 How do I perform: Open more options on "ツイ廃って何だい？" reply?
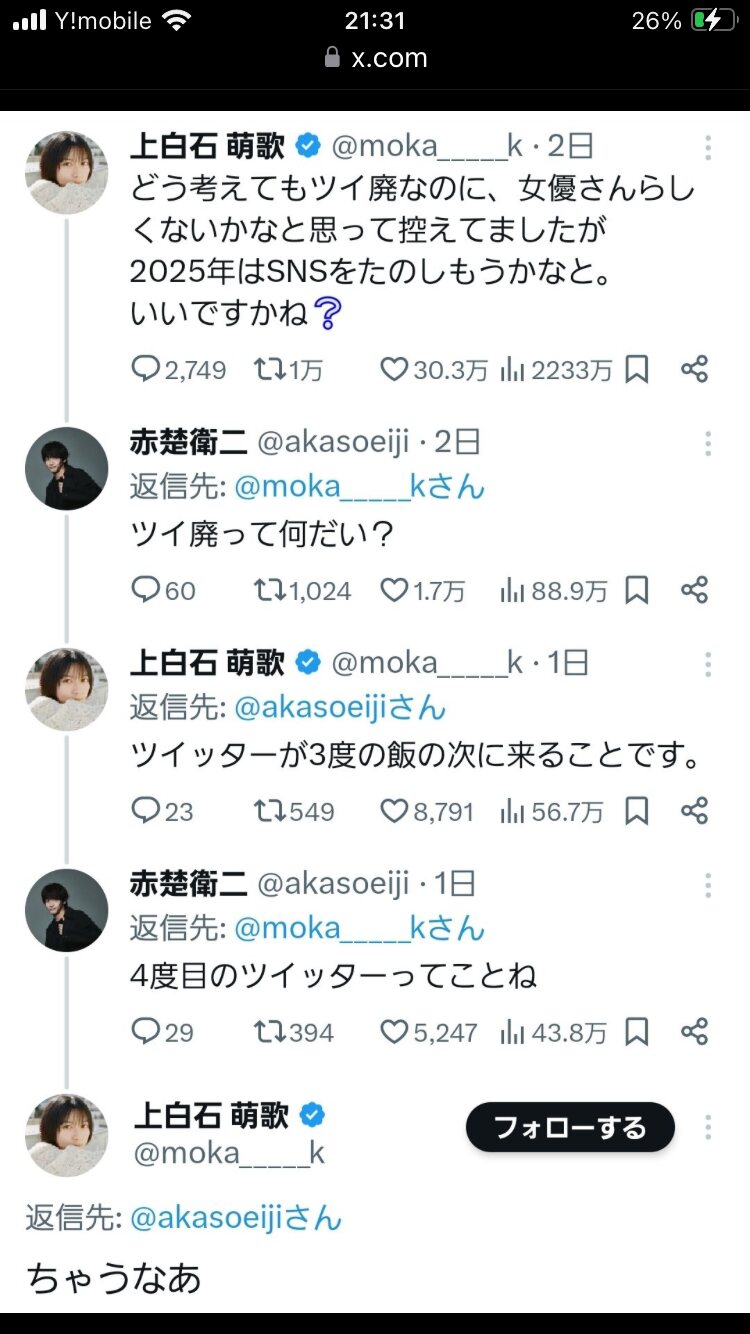707,443
